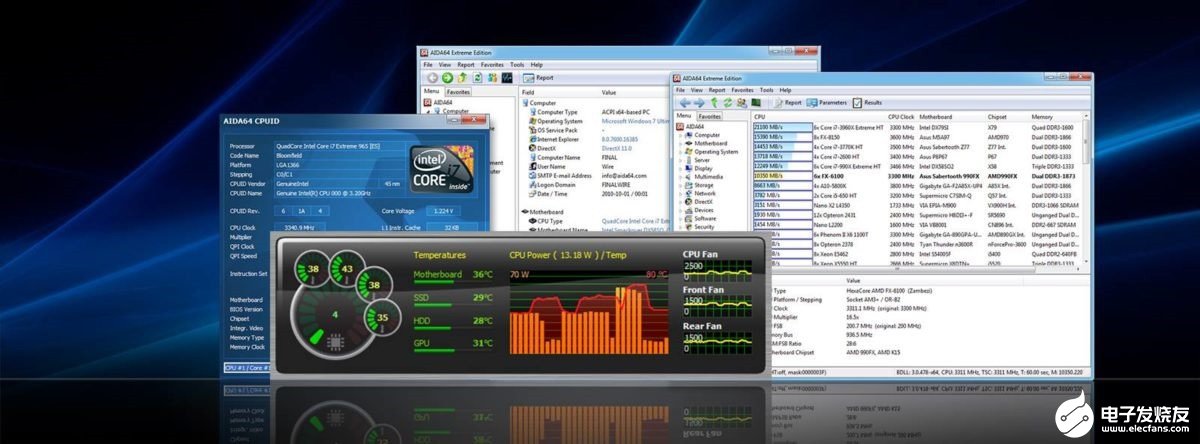Click the green chip icon in benchmark window toolbar
This screenshot has width=1200, height=444.
coord(757,102)
